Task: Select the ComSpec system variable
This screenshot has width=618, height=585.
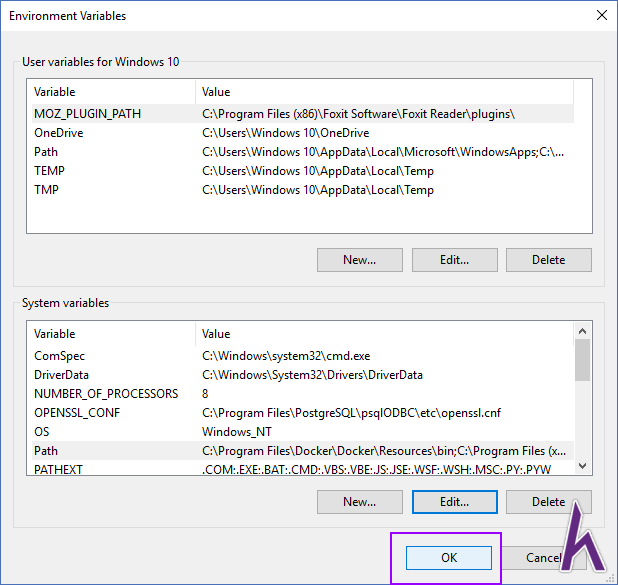Action: [303, 356]
